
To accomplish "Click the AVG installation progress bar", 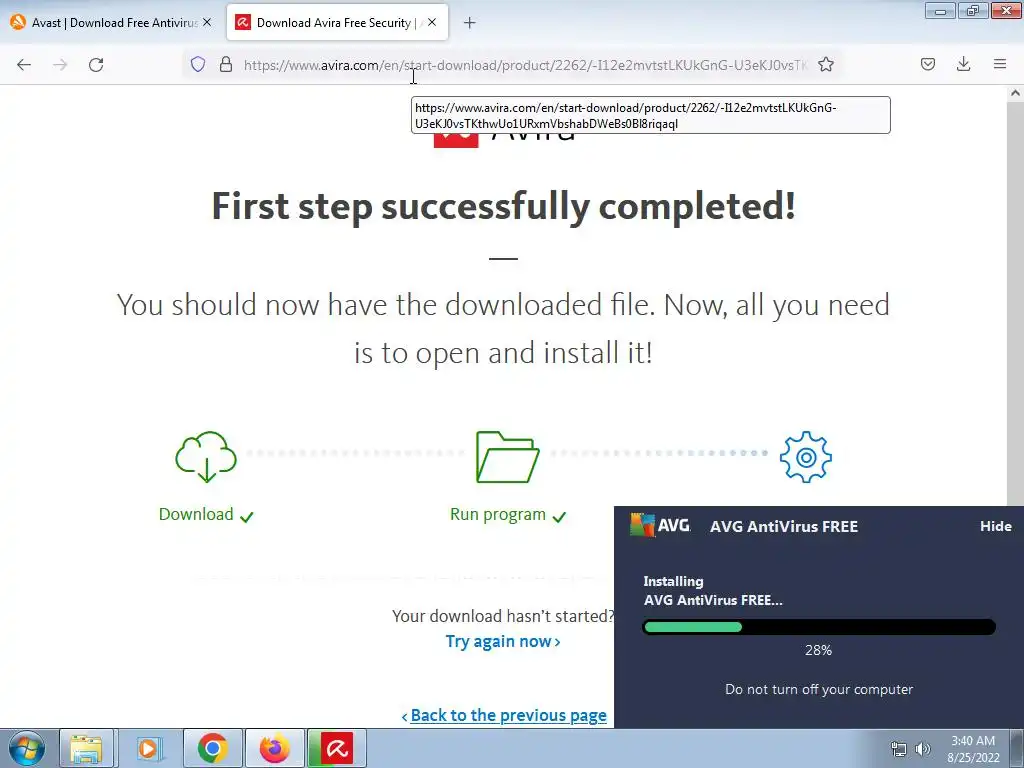I will coord(819,627).
